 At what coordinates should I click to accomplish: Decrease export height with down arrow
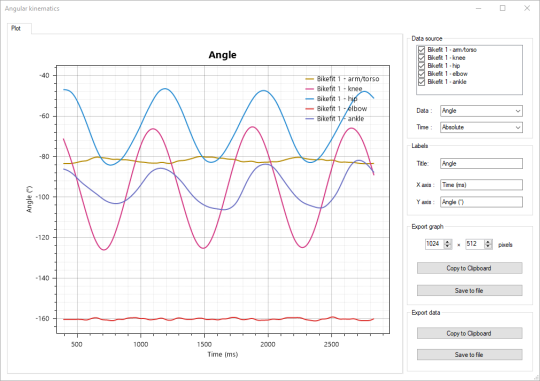488,246
